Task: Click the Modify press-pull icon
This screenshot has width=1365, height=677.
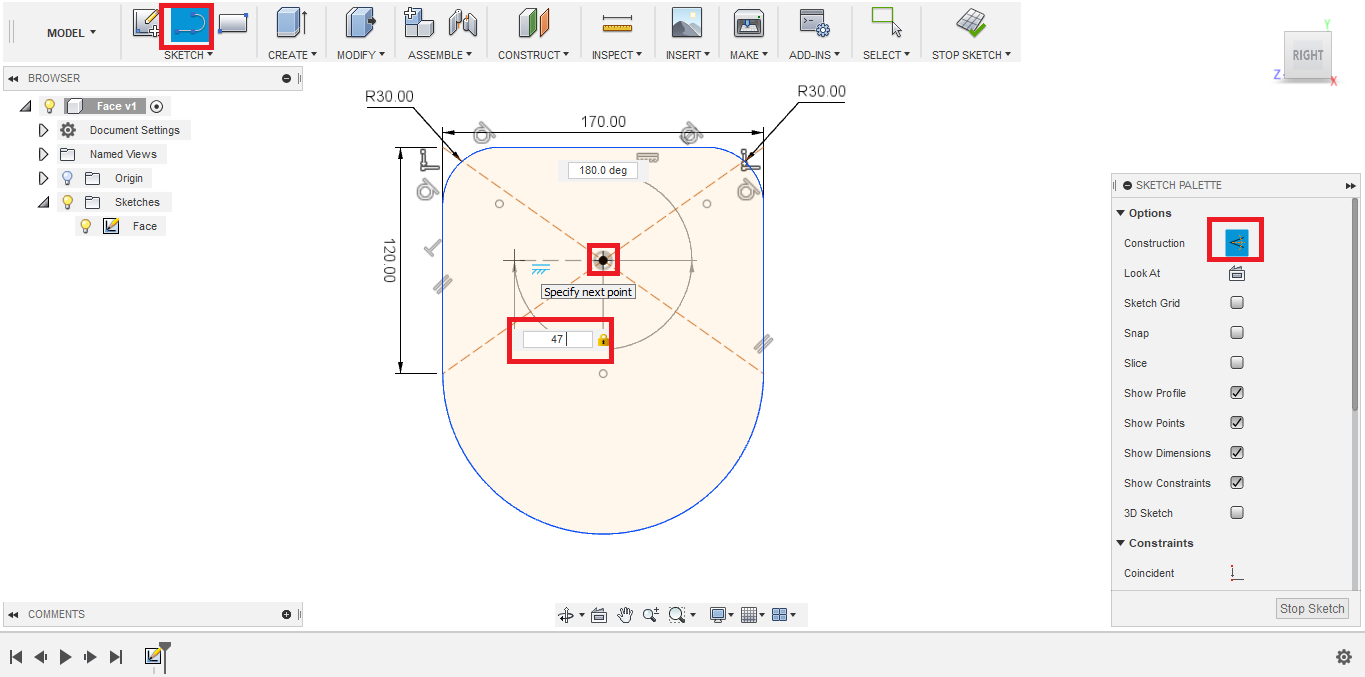Action: tap(360, 23)
